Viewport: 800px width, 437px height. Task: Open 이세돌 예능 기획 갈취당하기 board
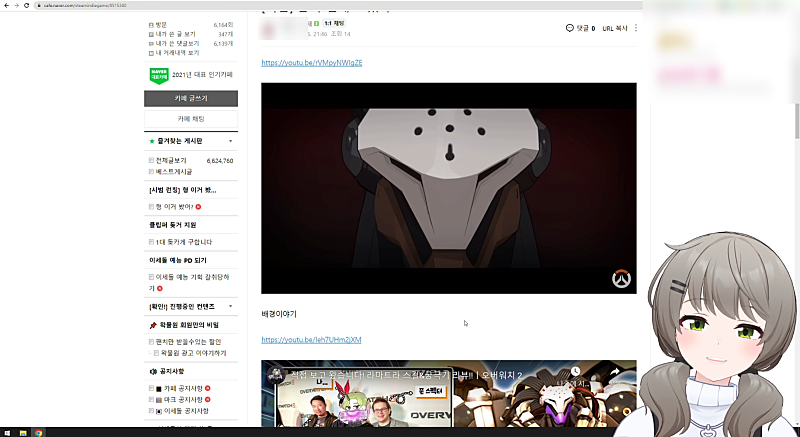coord(189,282)
